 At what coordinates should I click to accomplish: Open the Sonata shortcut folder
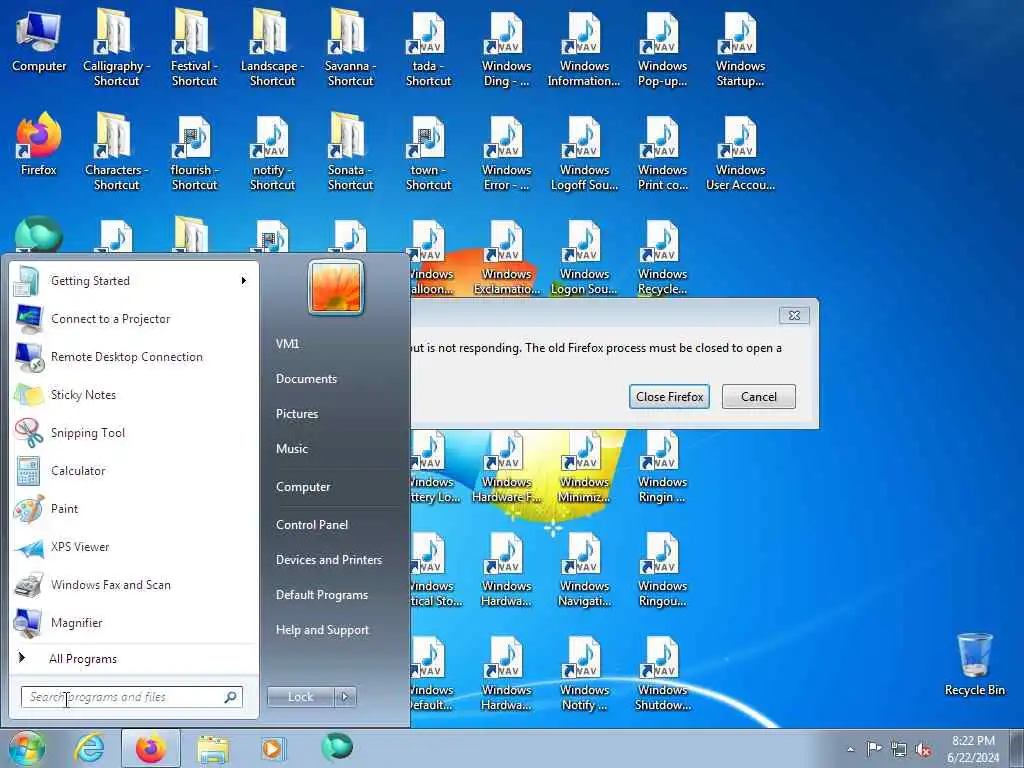350,152
